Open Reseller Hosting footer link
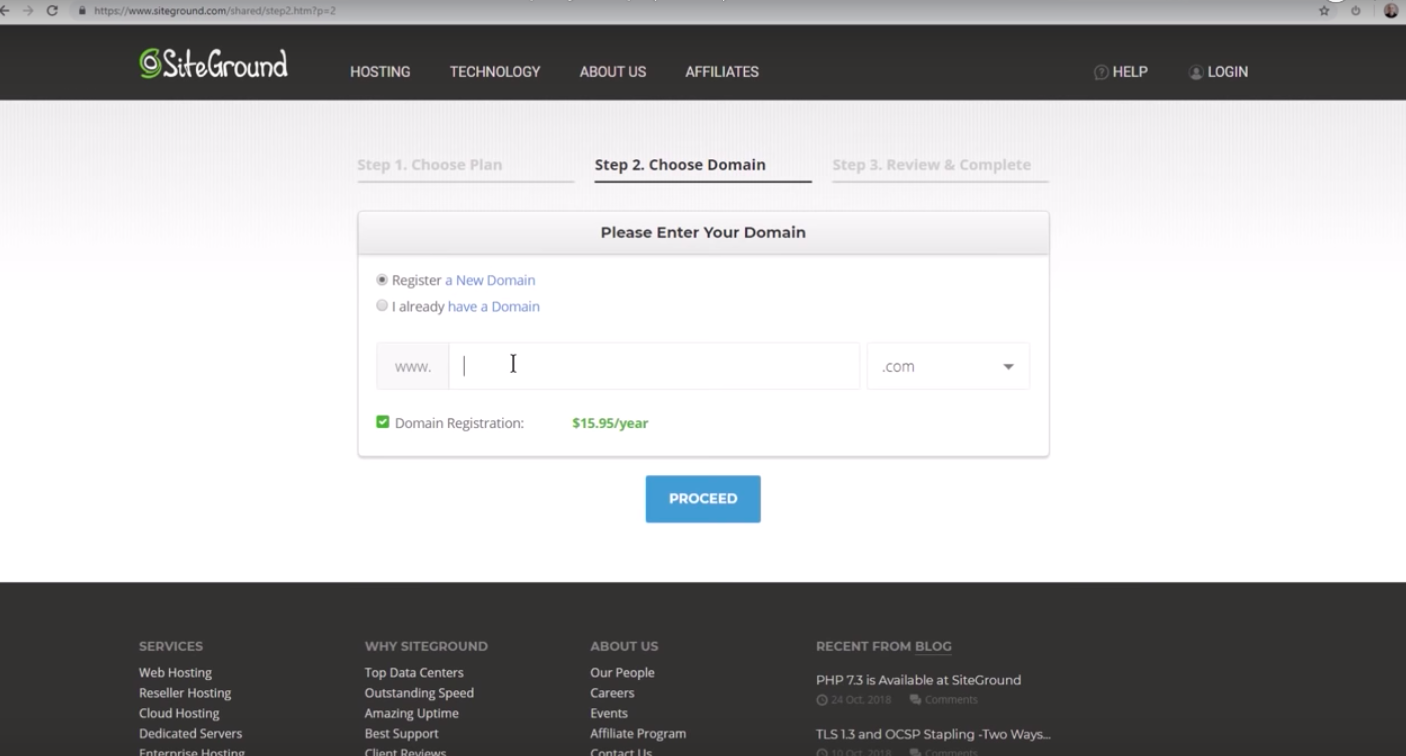The image size is (1406, 756). pos(185,693)
